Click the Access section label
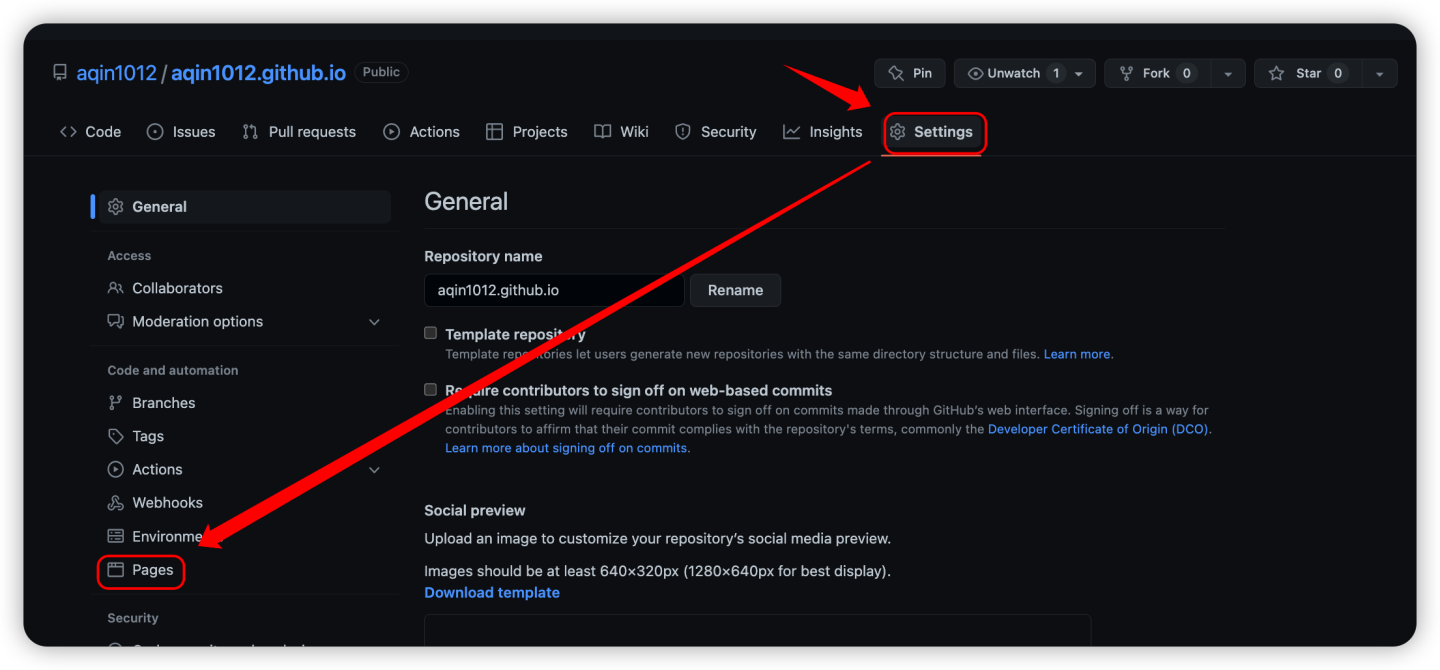 pos(129,256)
